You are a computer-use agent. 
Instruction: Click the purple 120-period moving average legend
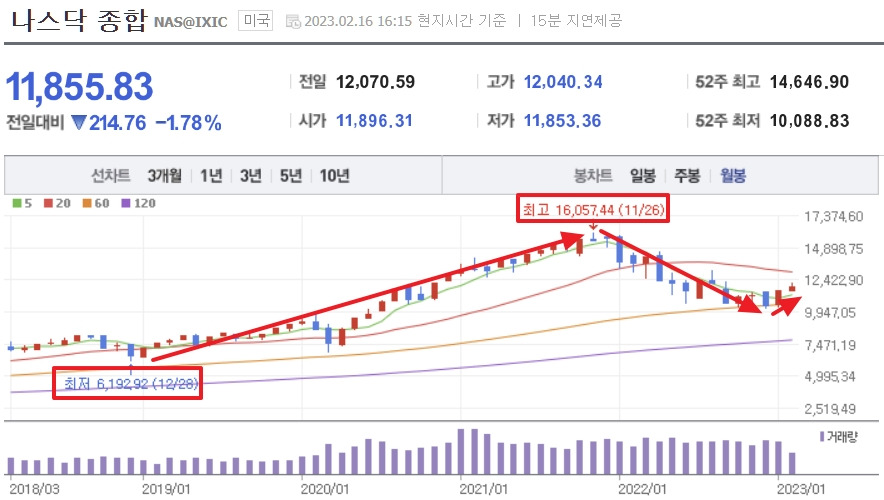point(138,203)
